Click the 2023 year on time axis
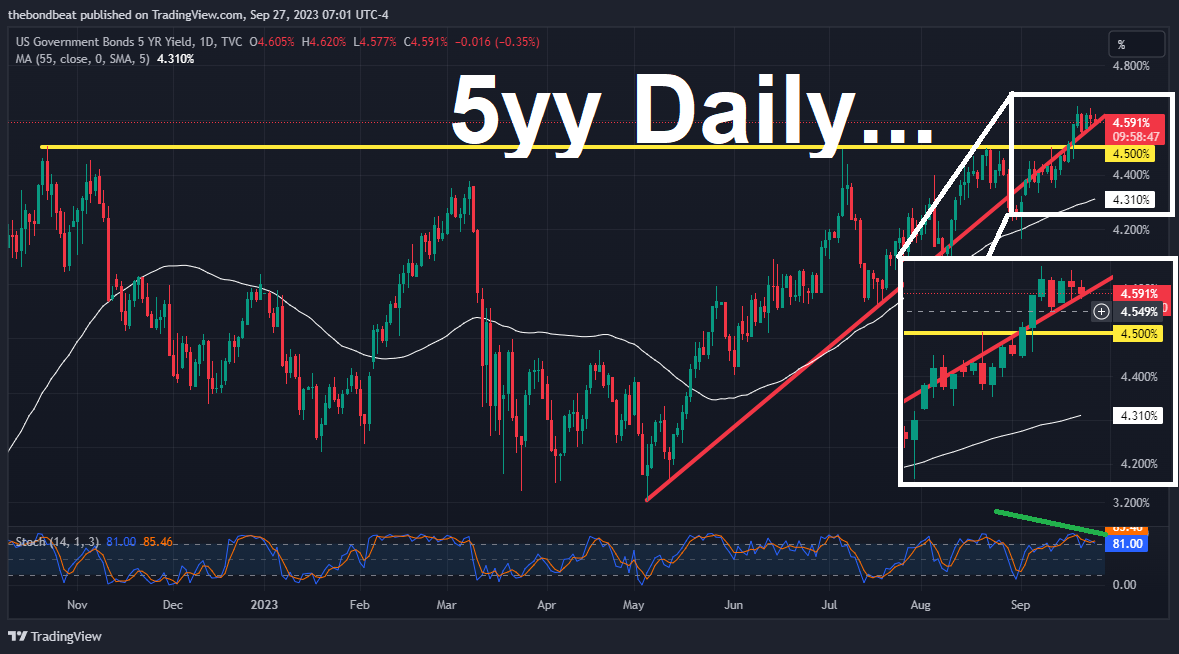 [264, 604]
